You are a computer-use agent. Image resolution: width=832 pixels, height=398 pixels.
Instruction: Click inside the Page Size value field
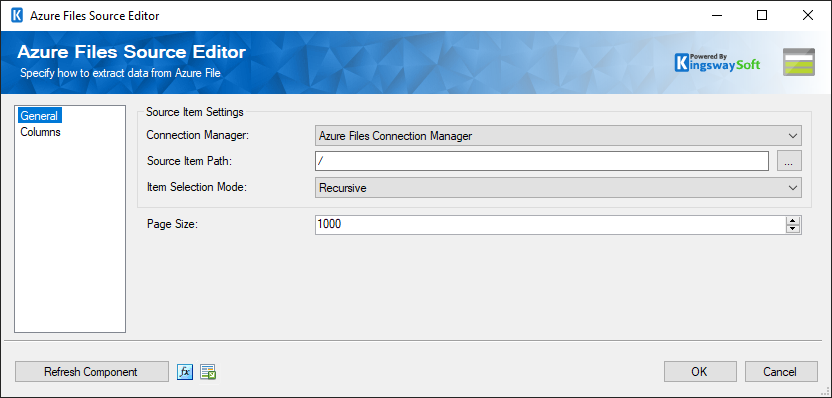coord(550,224)
